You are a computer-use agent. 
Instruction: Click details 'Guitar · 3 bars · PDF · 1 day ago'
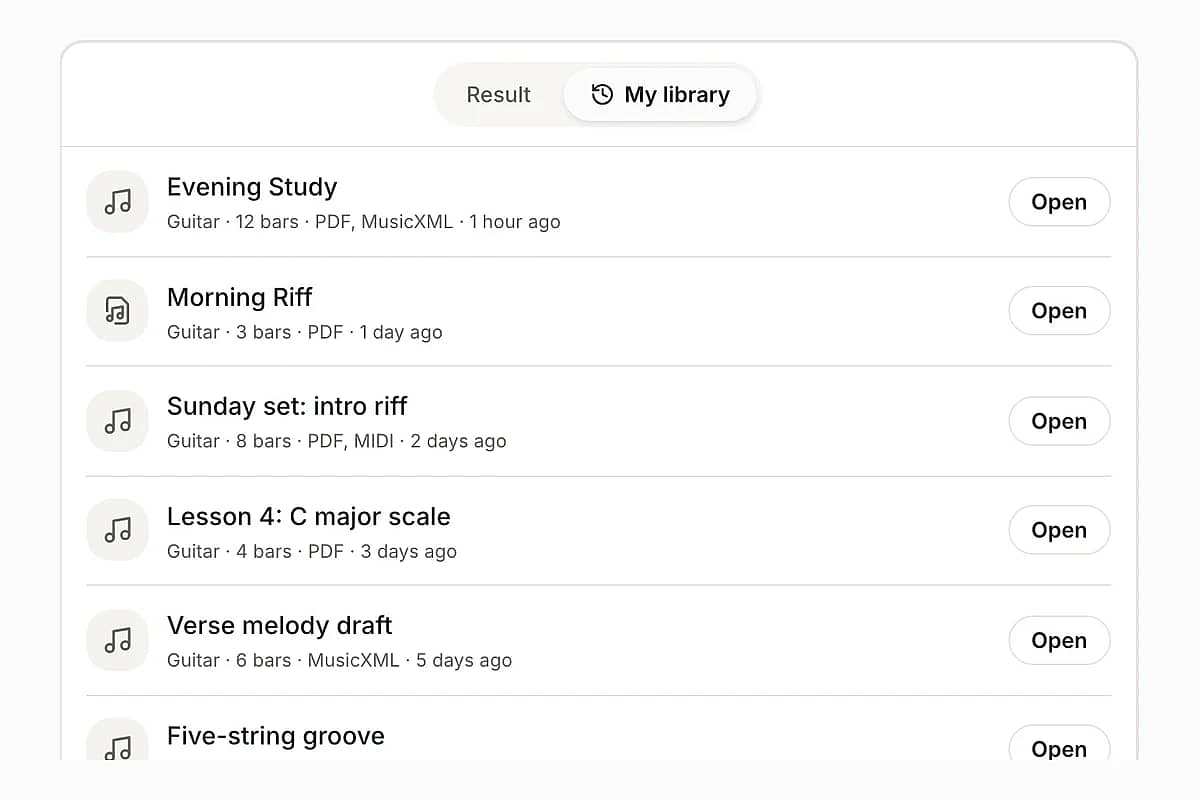pos(305,332)
